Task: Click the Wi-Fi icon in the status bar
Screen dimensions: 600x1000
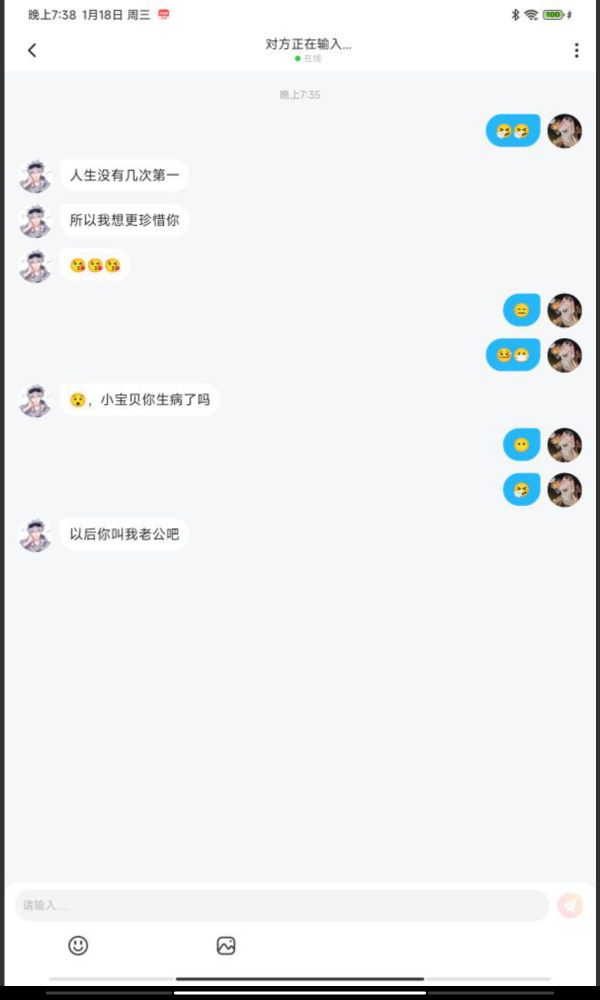Action: 531,15
